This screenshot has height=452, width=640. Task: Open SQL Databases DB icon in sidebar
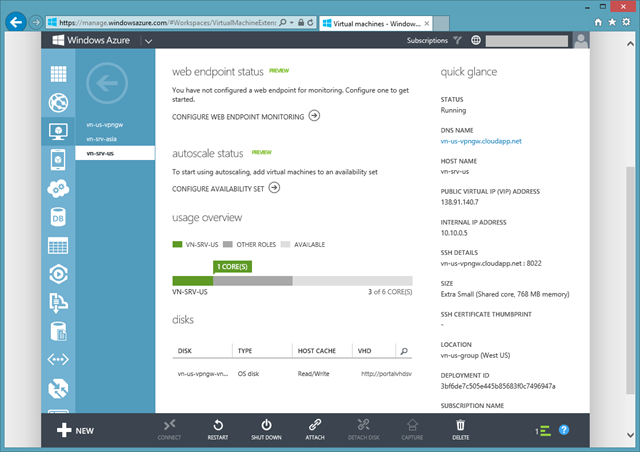coord(58,217)
